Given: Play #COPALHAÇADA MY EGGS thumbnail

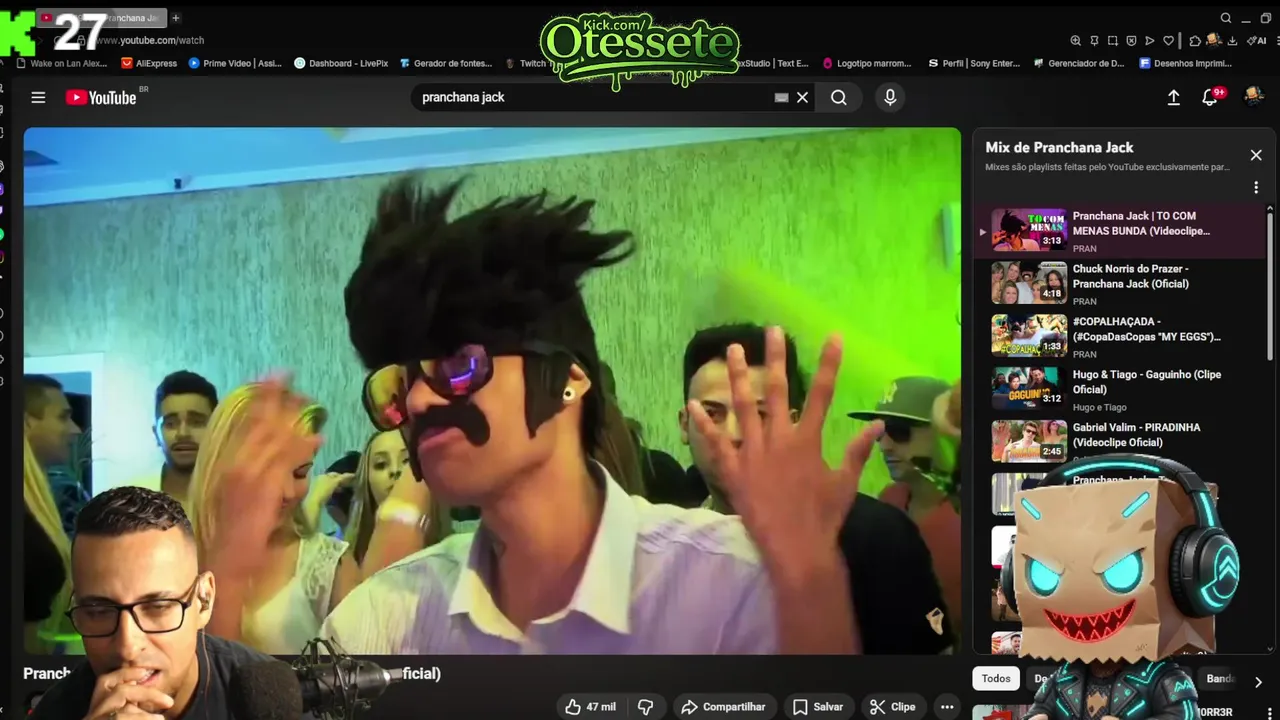Looking at the screenshot, I should pos(1029,335).
